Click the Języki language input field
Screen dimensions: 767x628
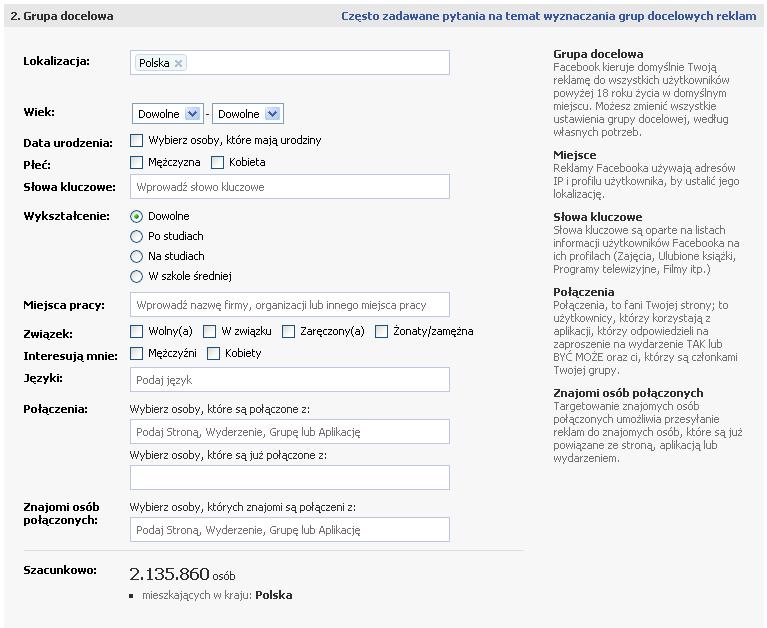(290, 380)
